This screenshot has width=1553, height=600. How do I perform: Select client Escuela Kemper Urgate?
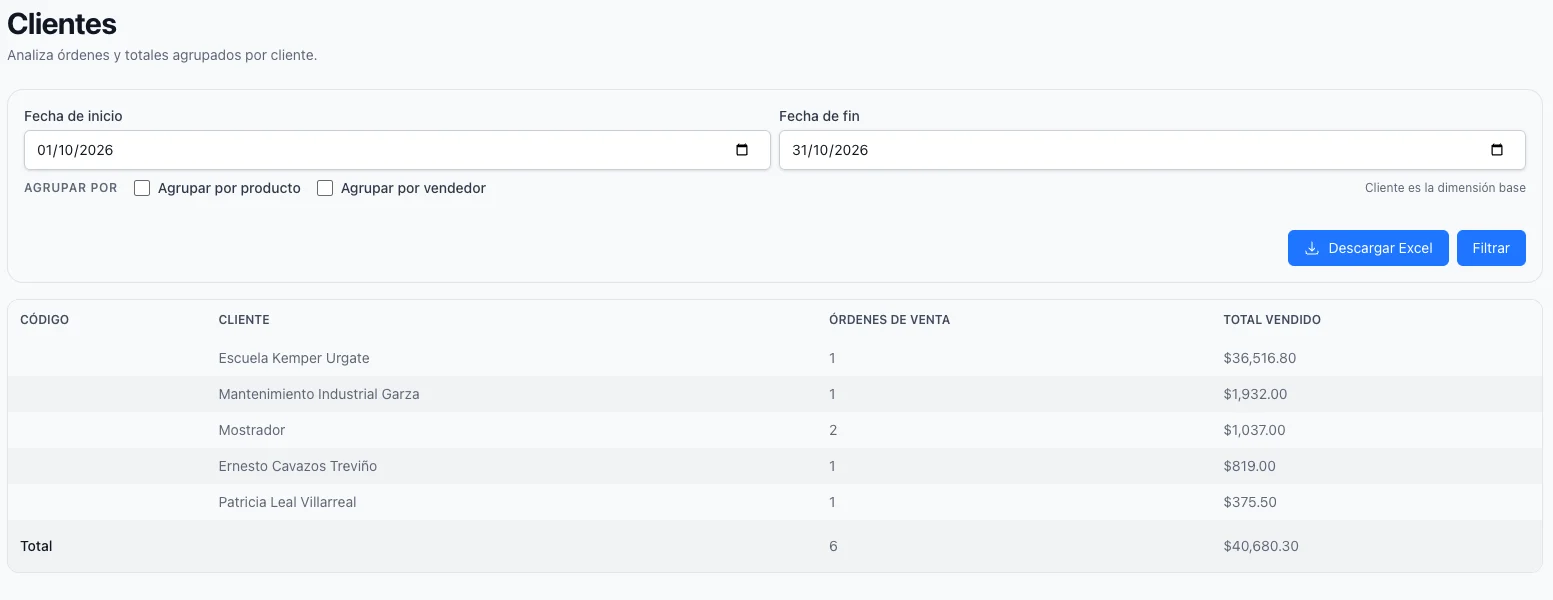(x=294, y=358)
